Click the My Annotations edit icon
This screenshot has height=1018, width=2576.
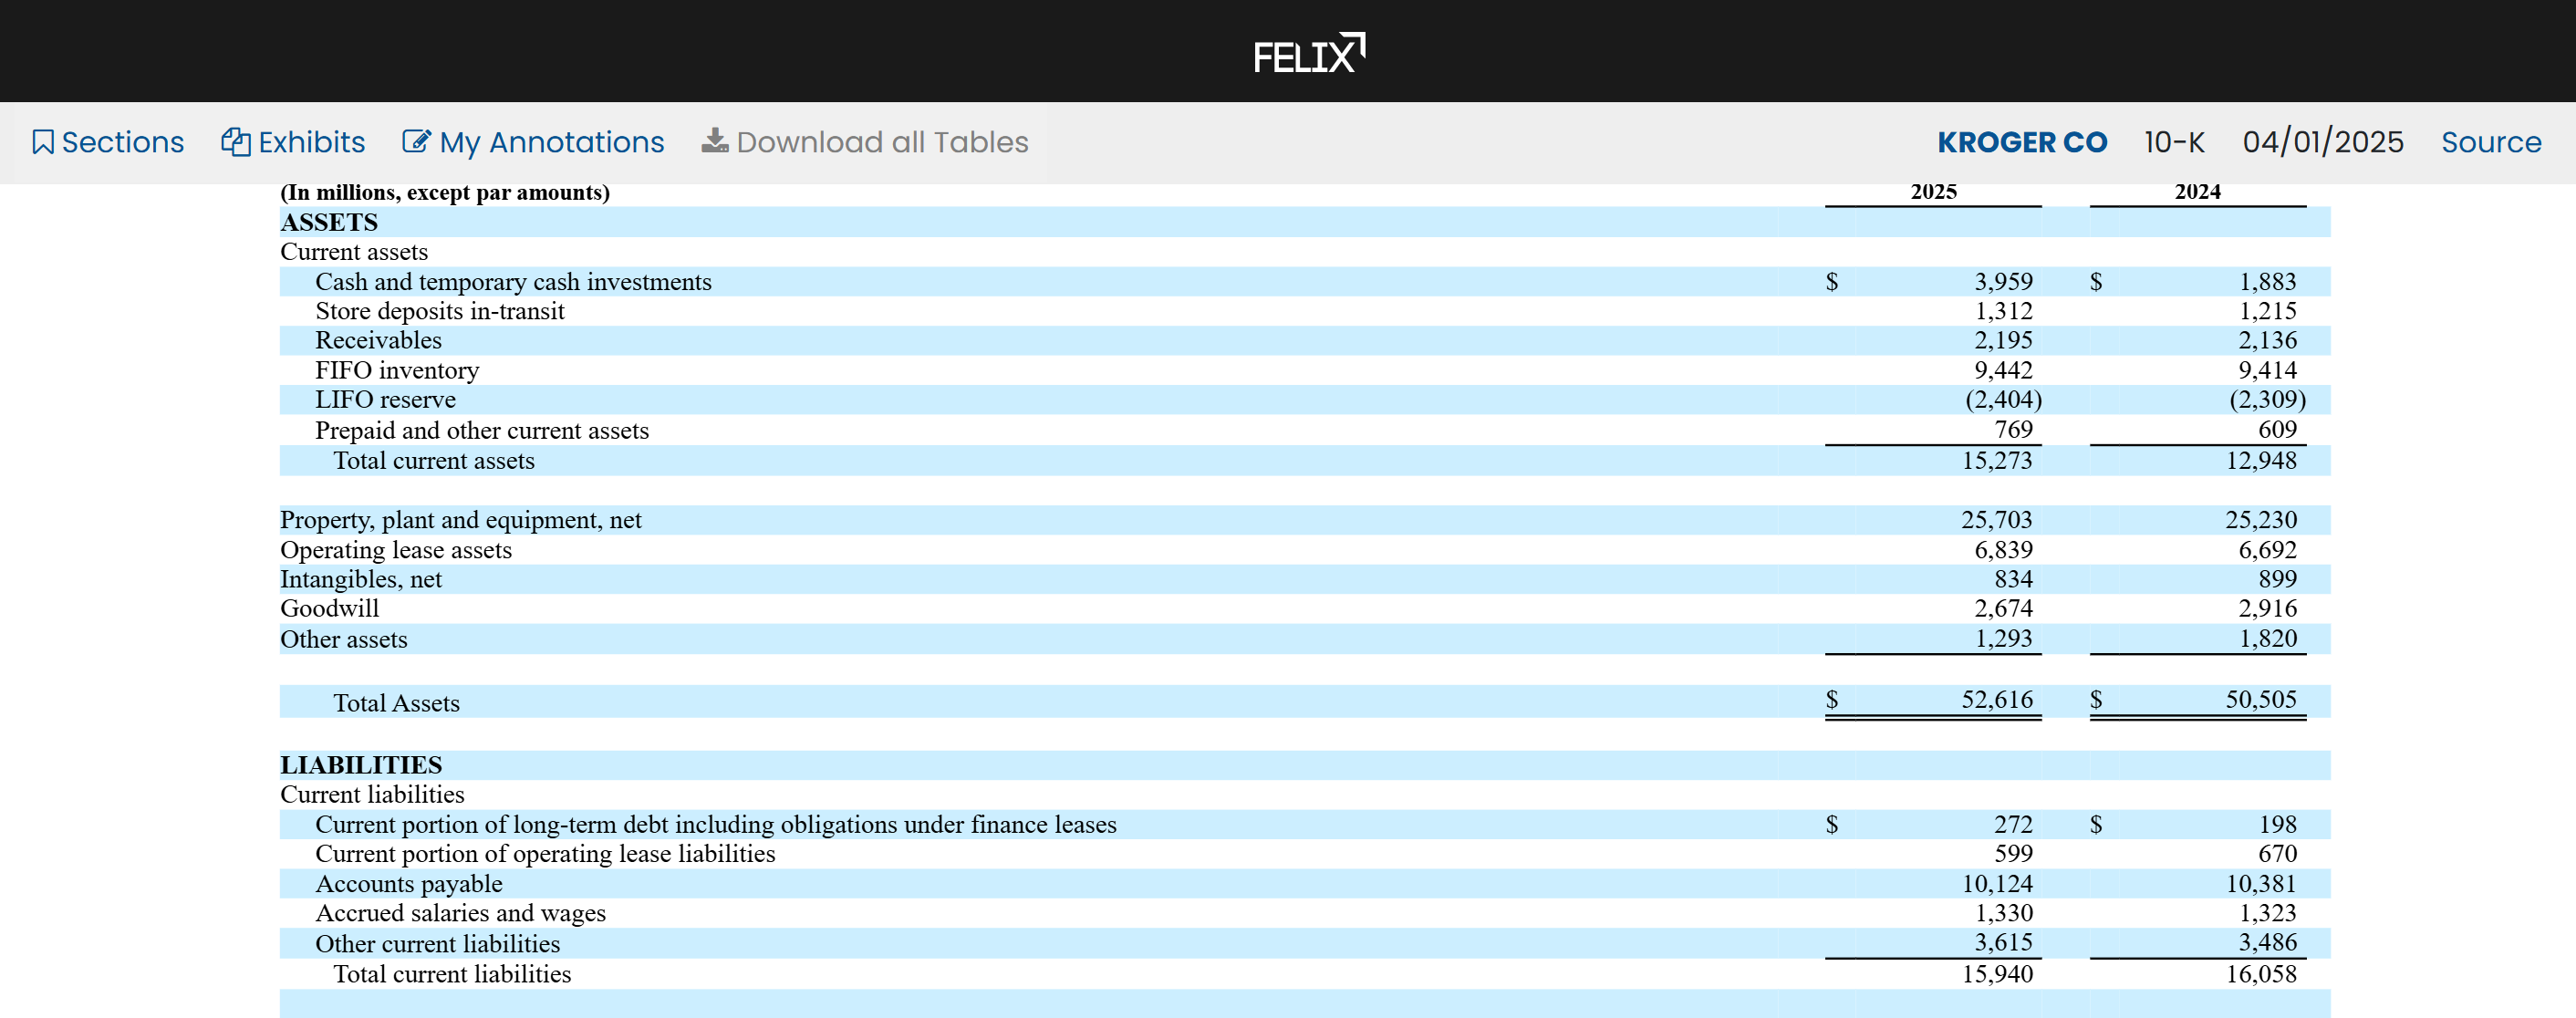tap(416, 142)
